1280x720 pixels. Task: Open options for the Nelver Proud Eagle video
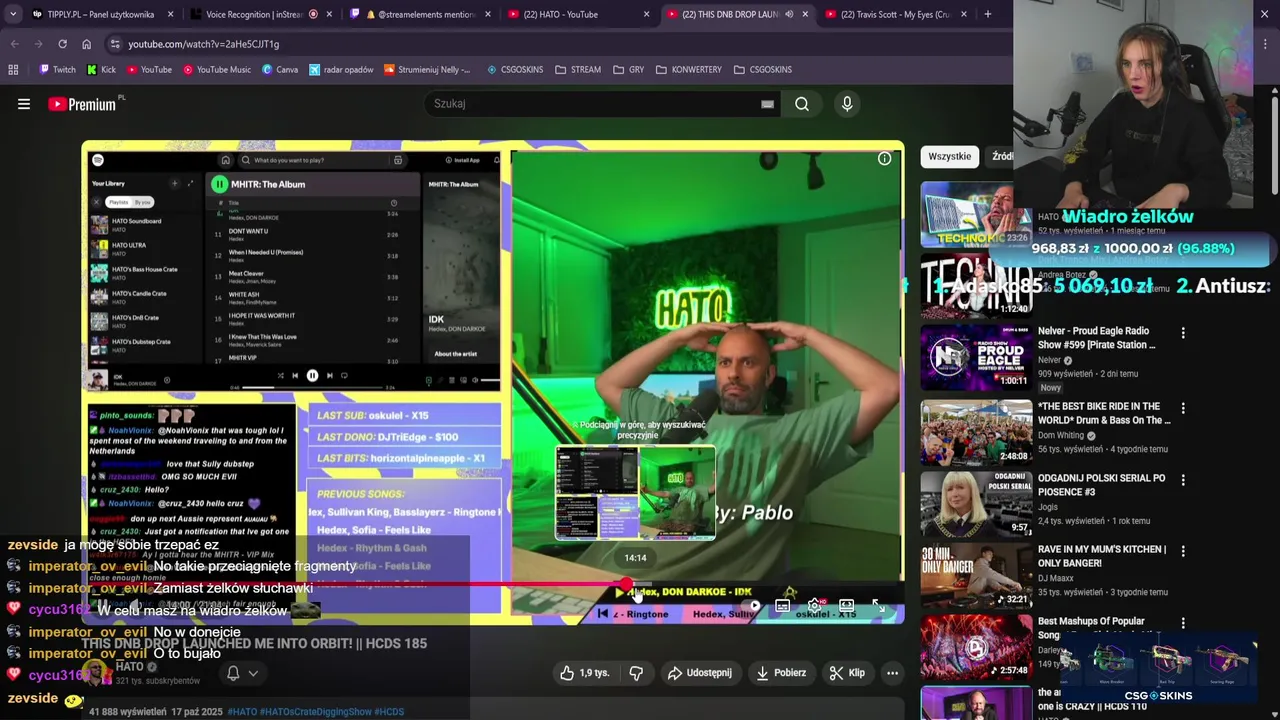pos(1183,333)
